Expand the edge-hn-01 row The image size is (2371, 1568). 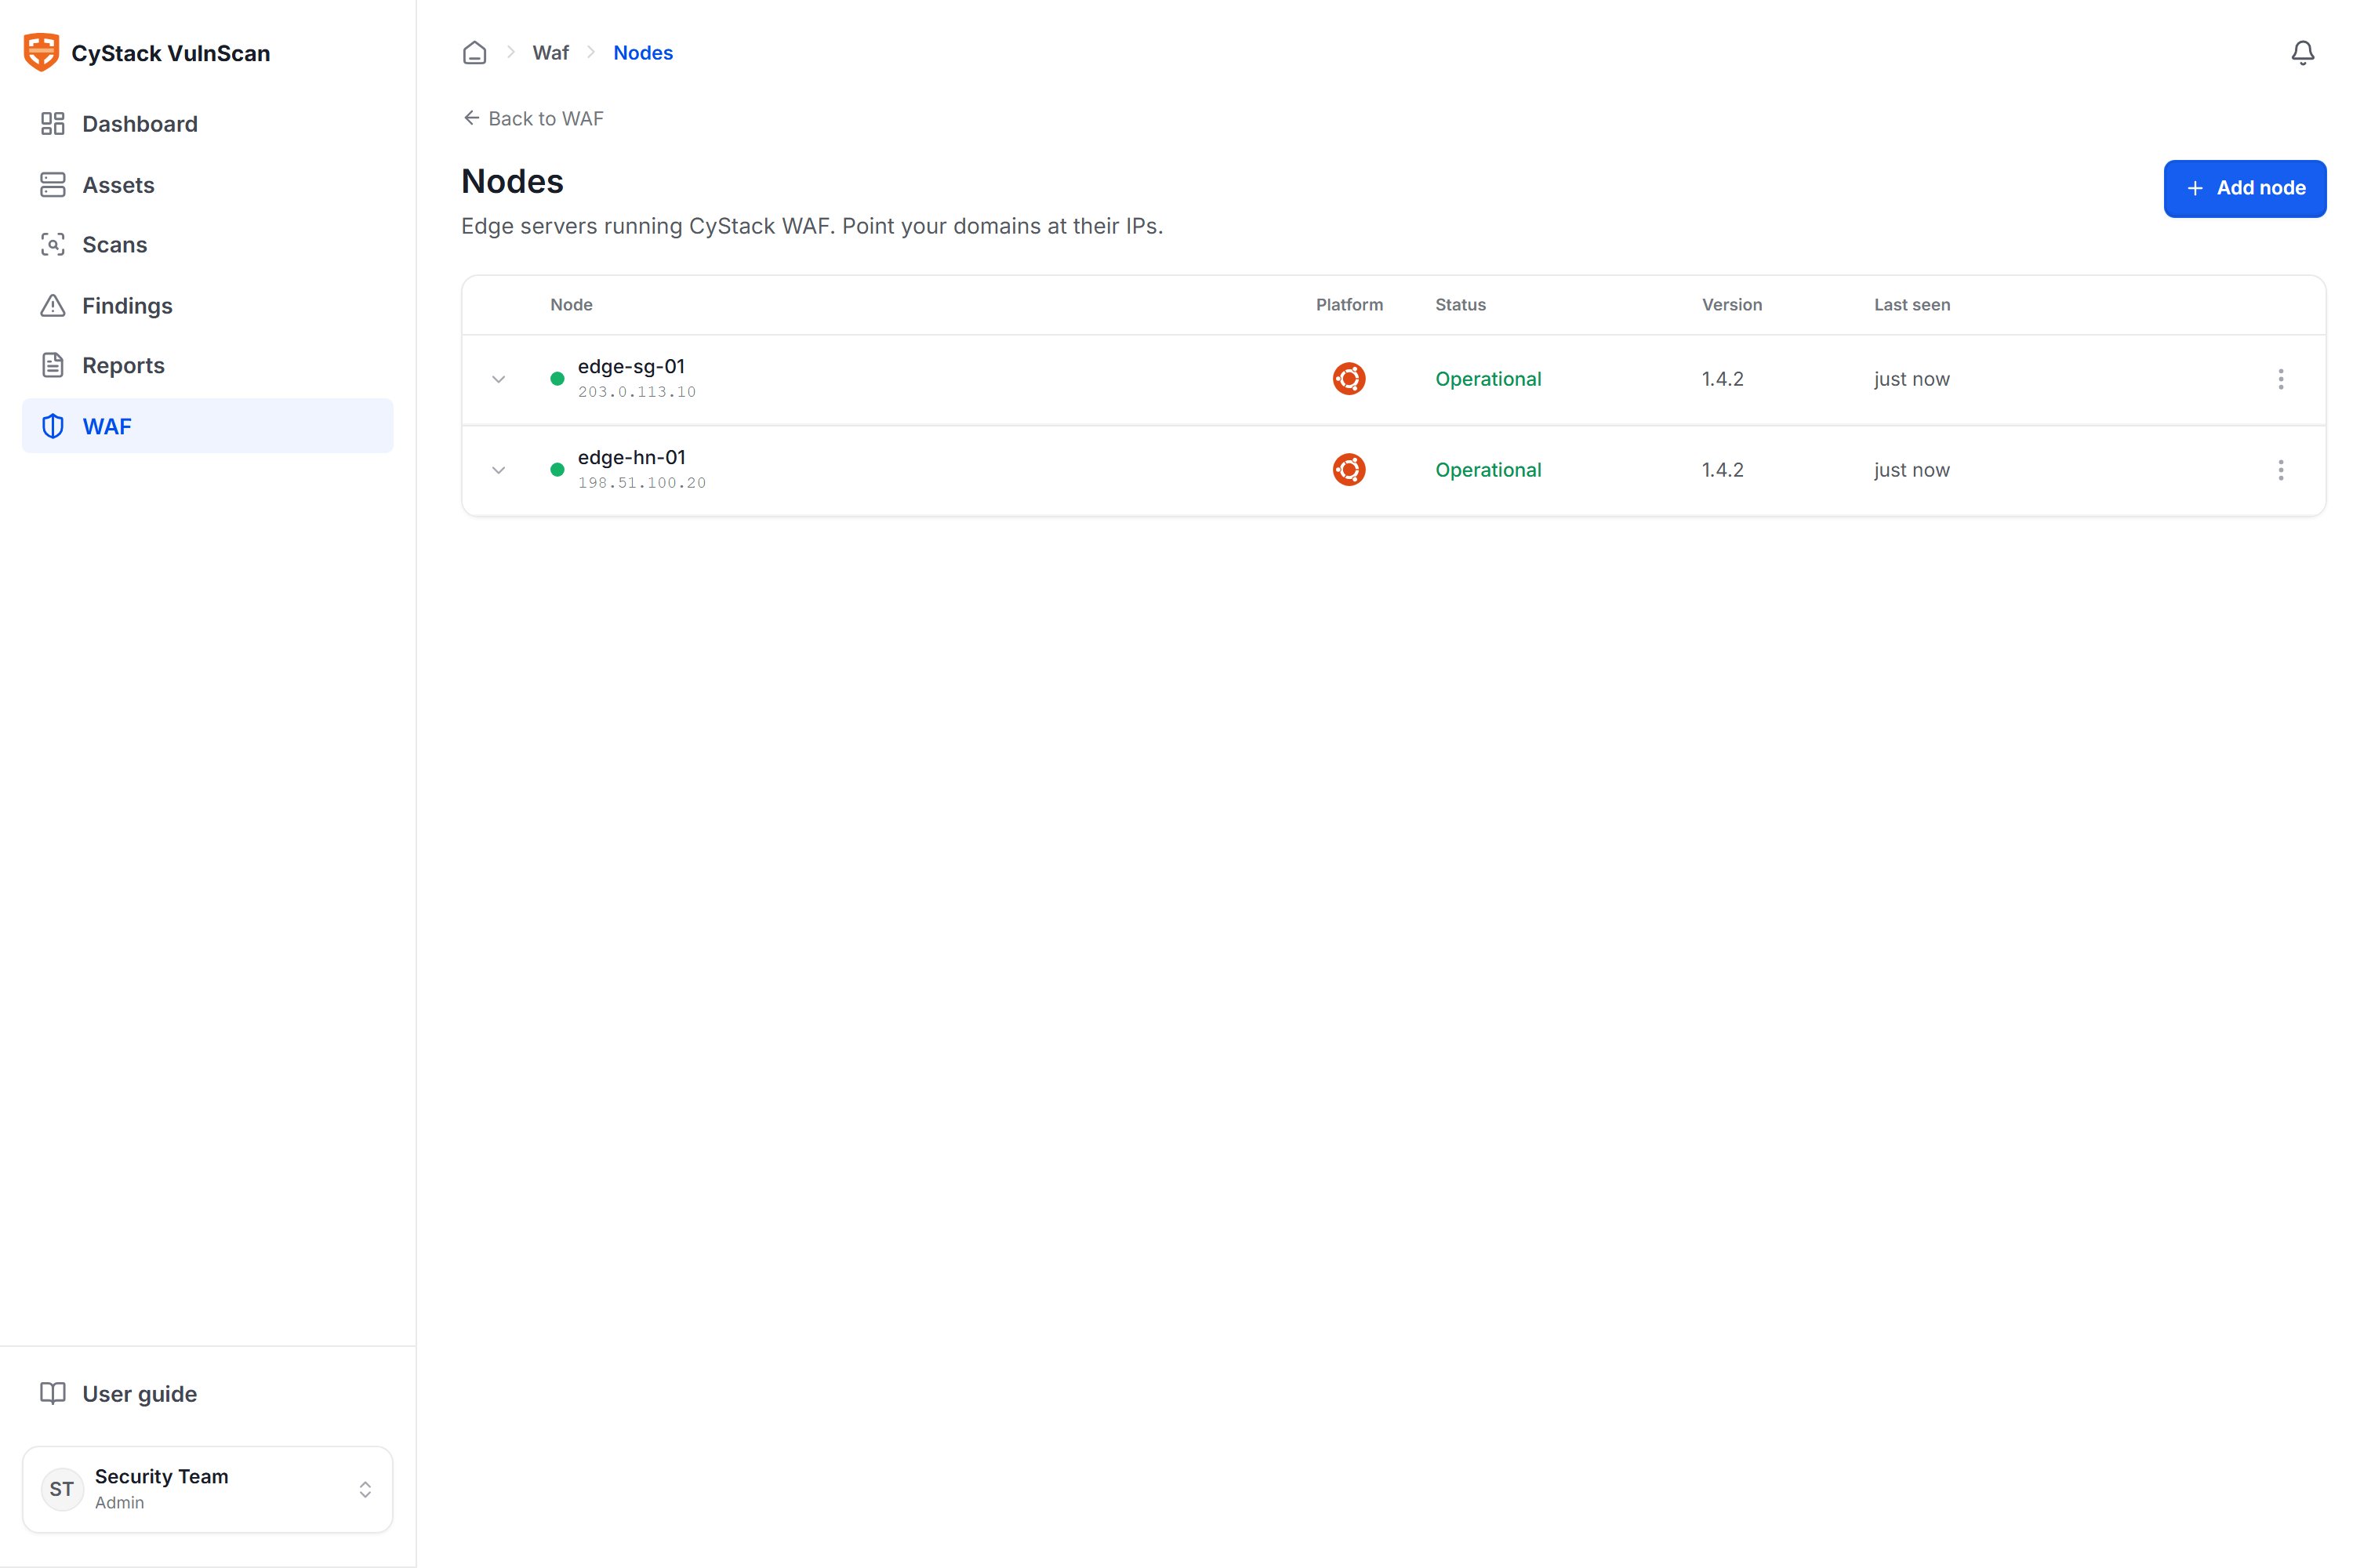(499, 470)
